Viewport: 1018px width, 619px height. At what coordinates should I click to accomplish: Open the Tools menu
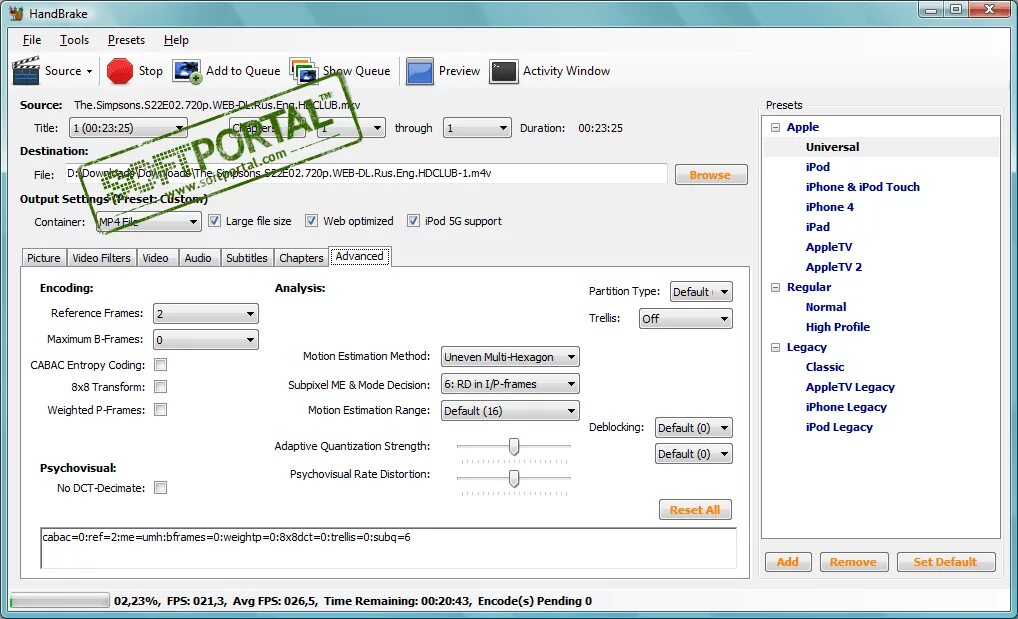point(74,40)
